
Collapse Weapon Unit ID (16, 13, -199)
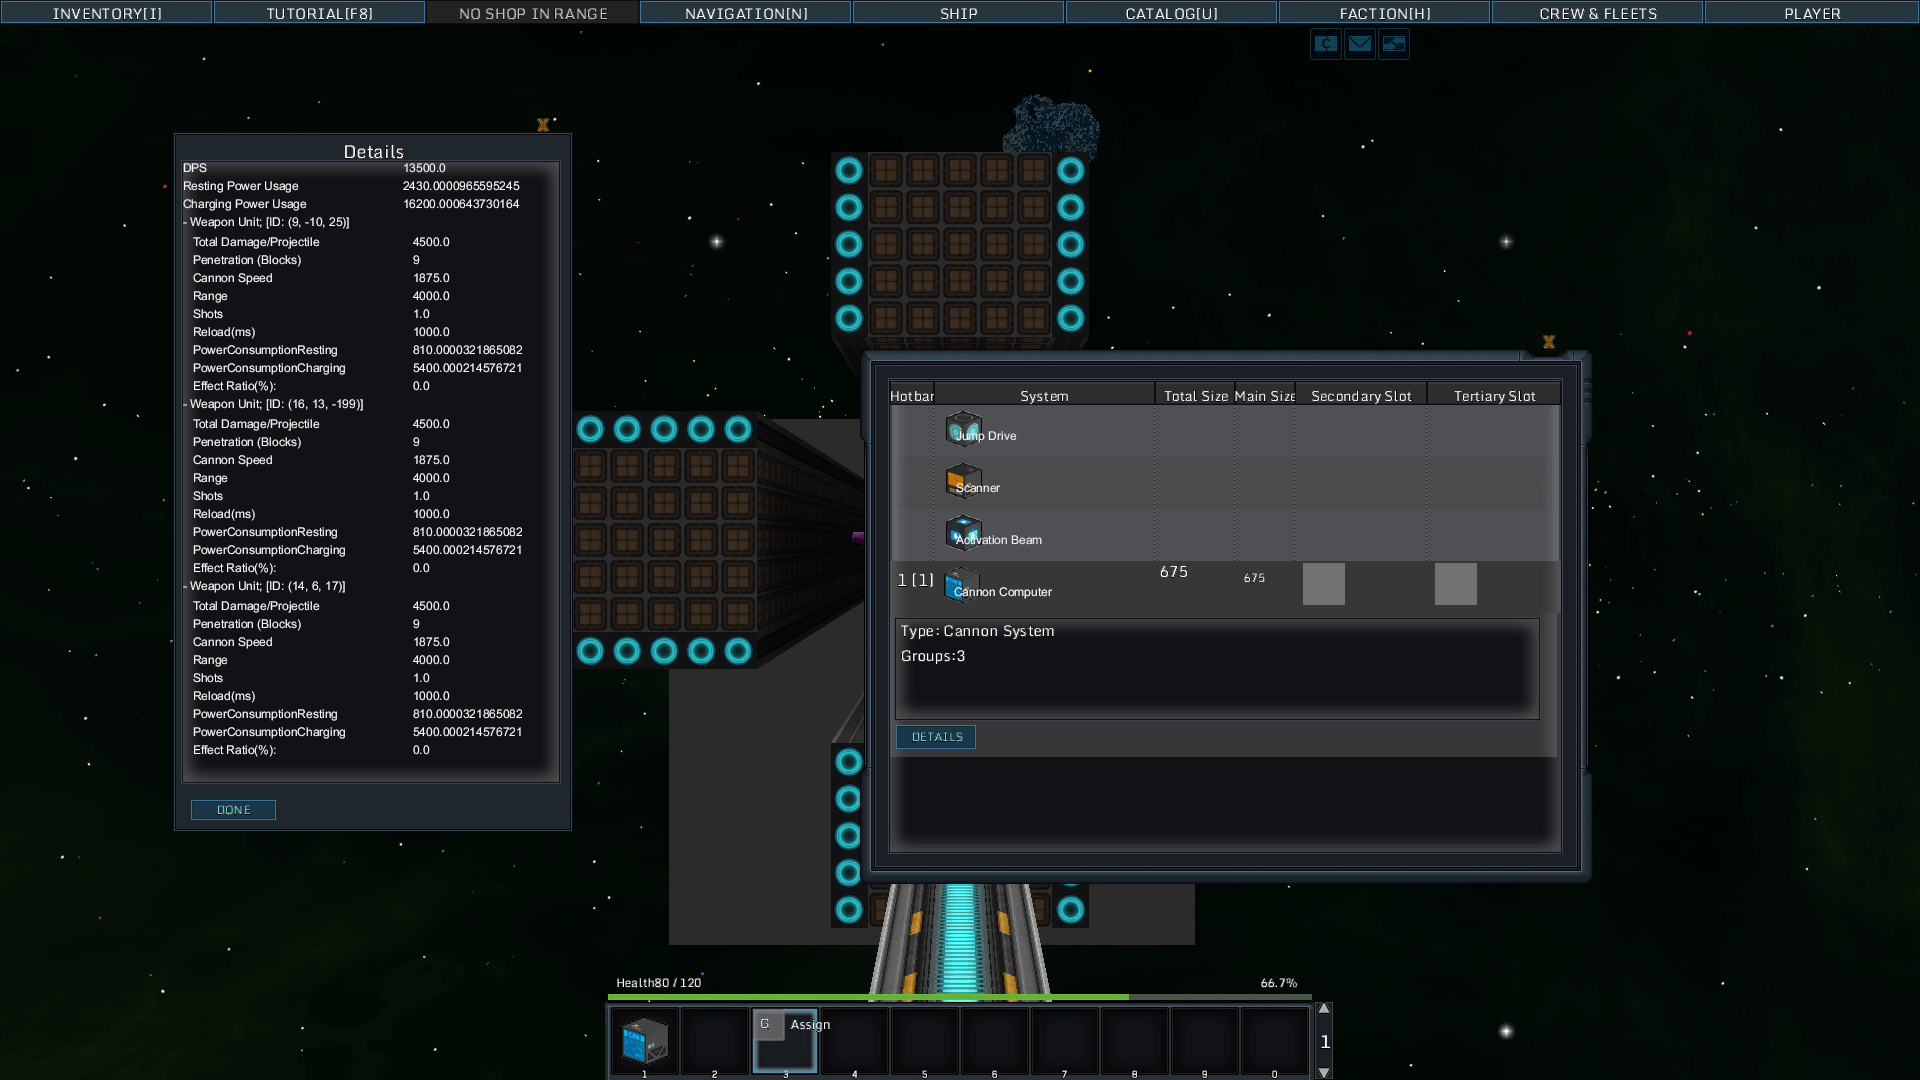tap(186, 405)
